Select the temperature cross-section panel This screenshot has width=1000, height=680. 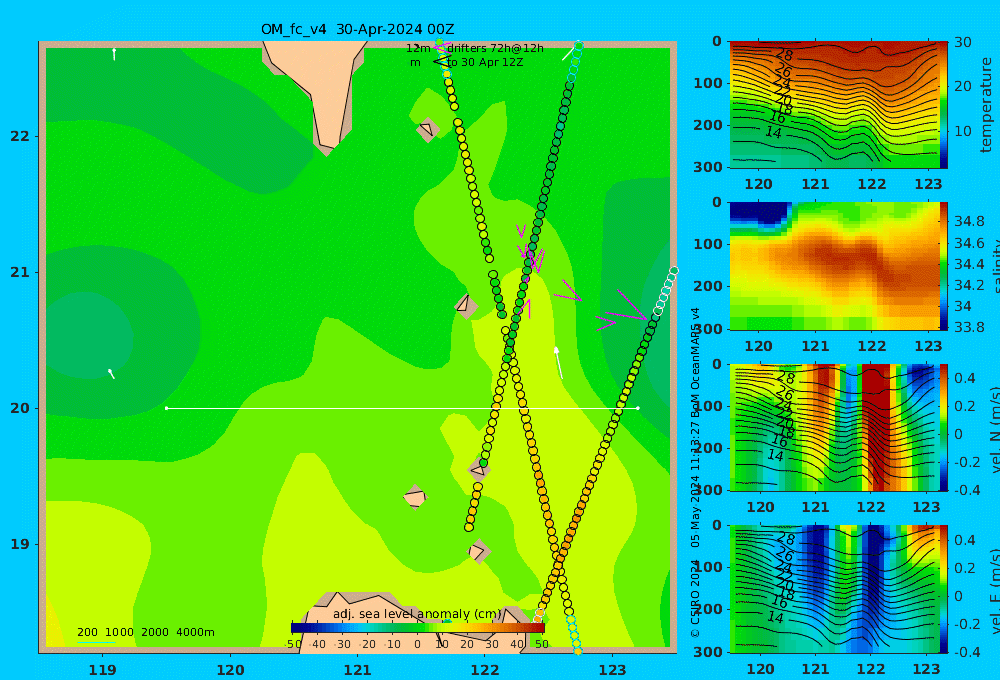pyautogui.click(x=834, y=105)
